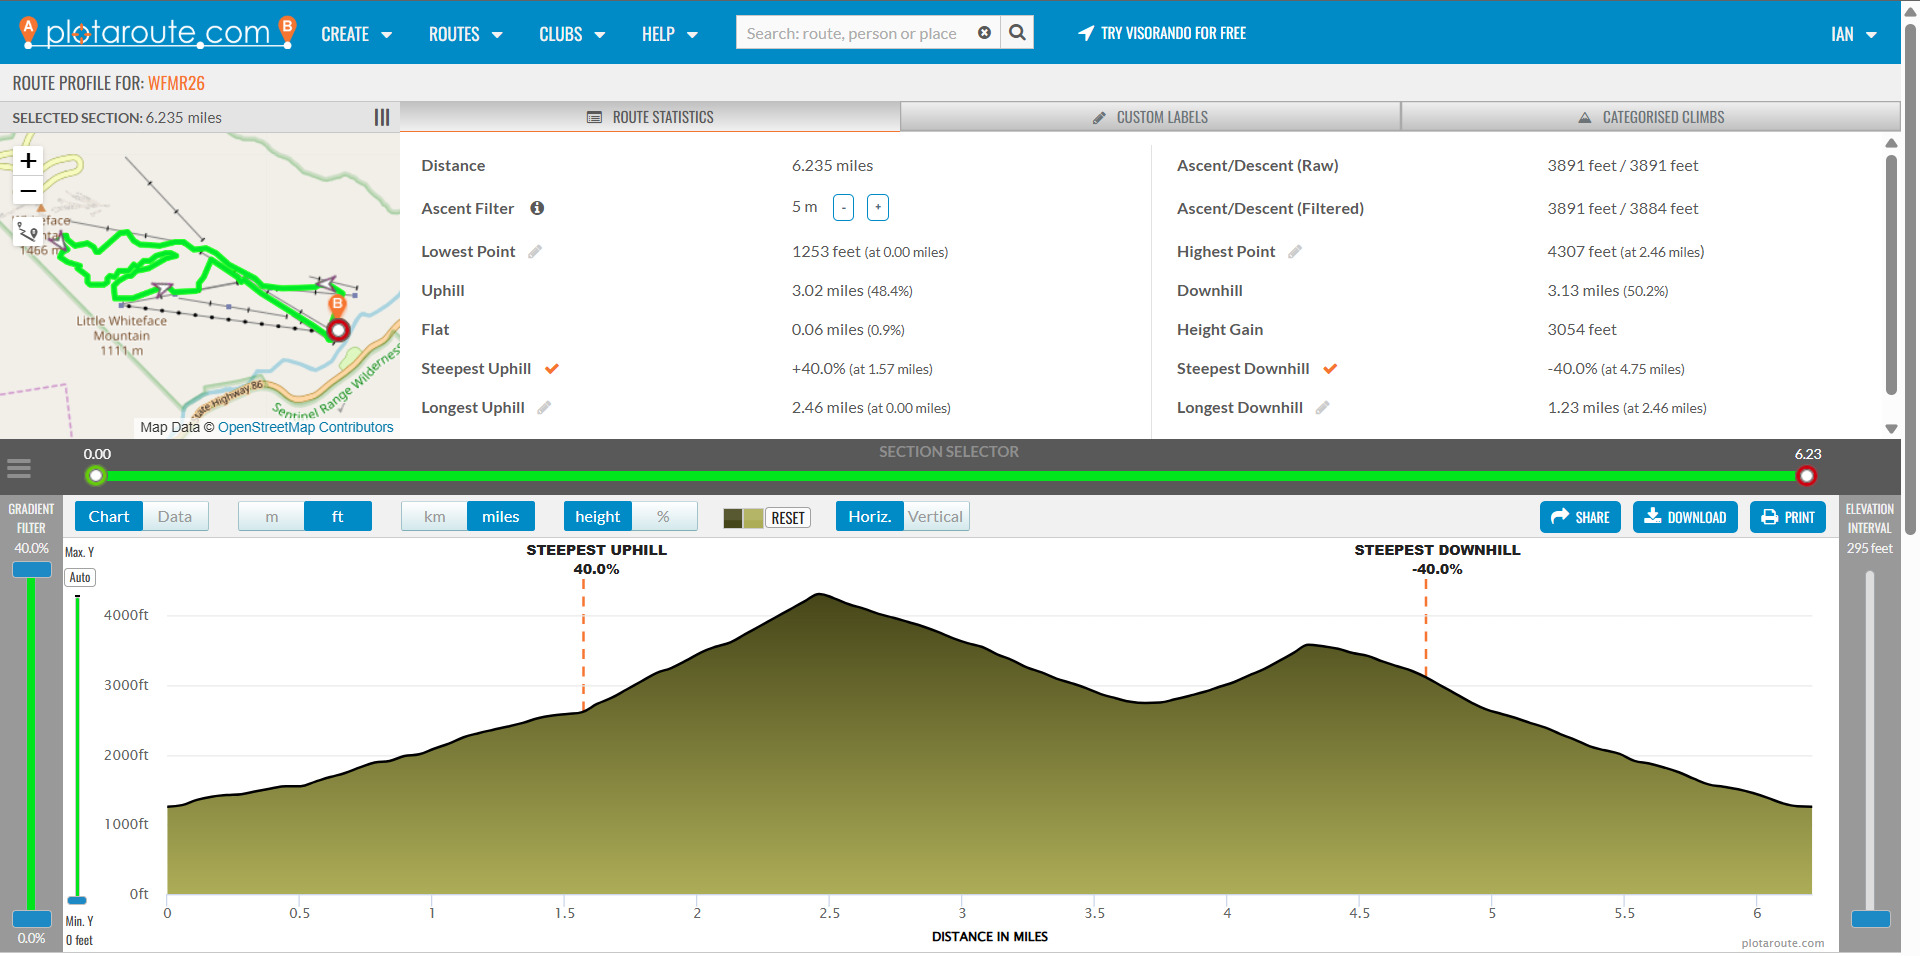Edit the Highest Point label pencil icon
This screenshot has height=956, width=1920.
click(x=1295, y=252)
